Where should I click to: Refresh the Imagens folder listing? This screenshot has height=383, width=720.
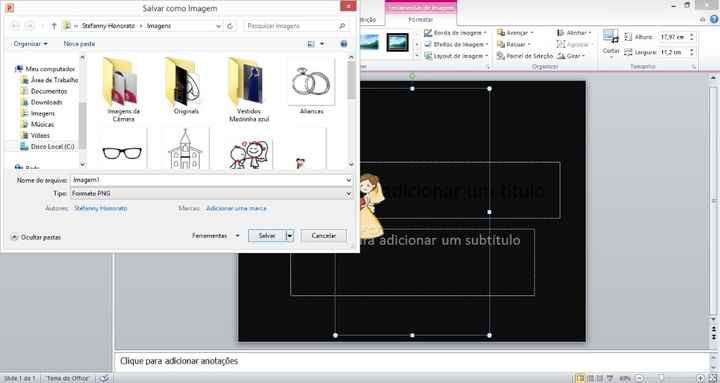[231, 26]
